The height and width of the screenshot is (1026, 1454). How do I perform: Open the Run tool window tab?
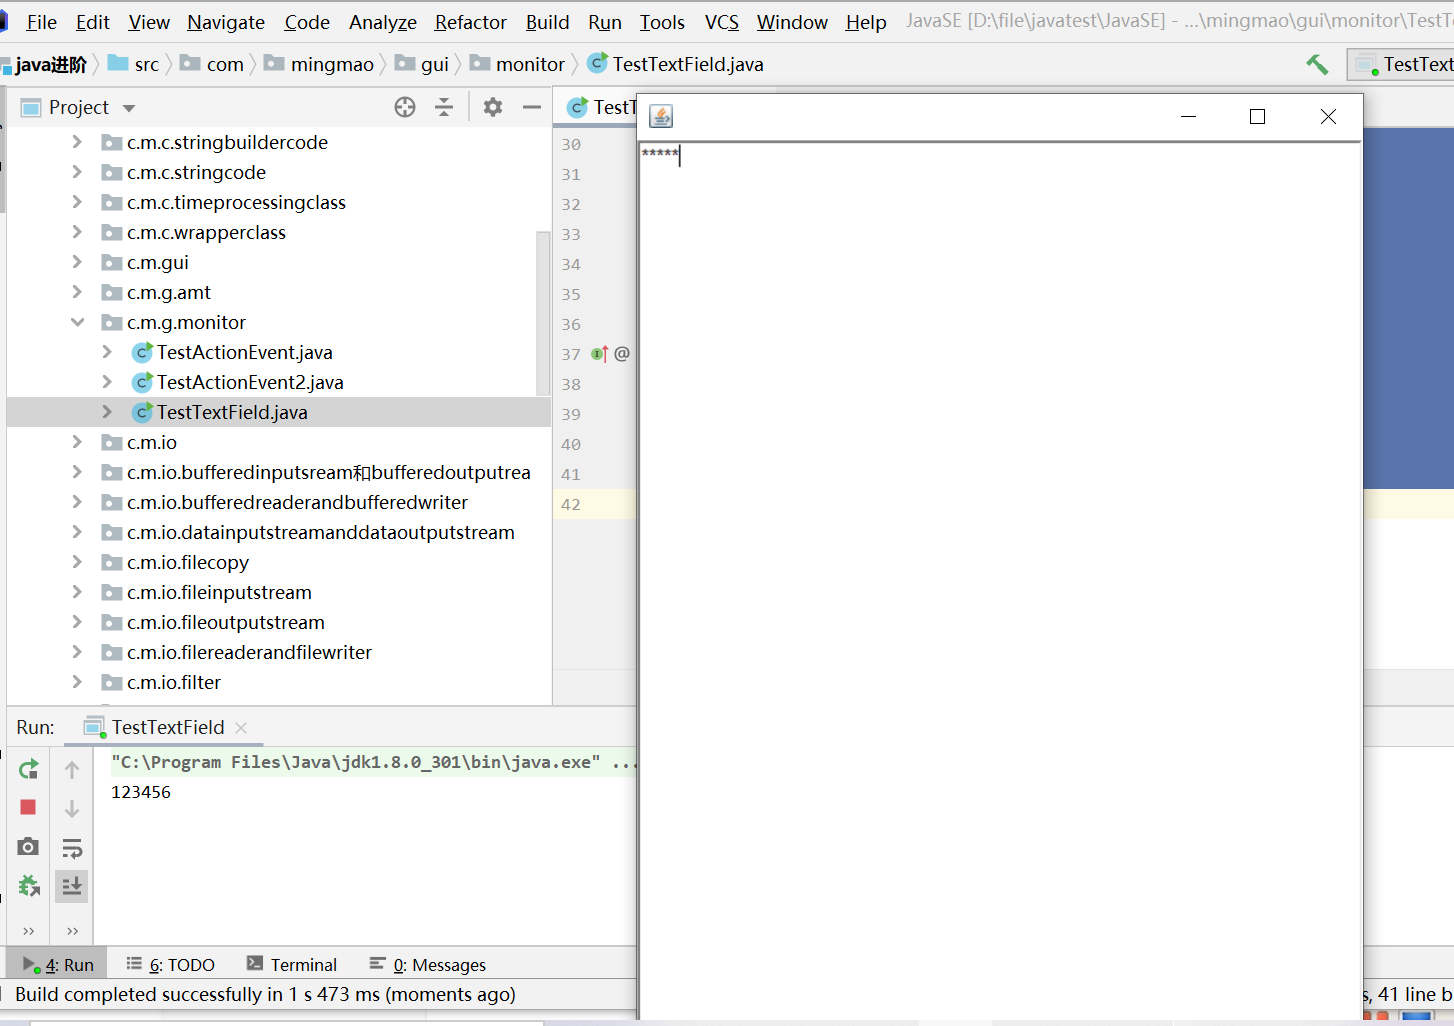(59, 965)
